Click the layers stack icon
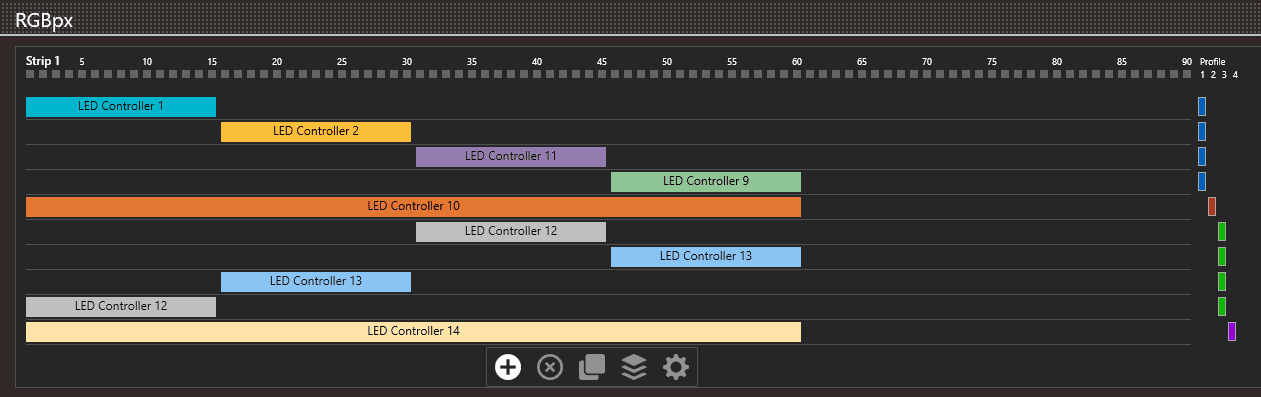 click(634, 367)
